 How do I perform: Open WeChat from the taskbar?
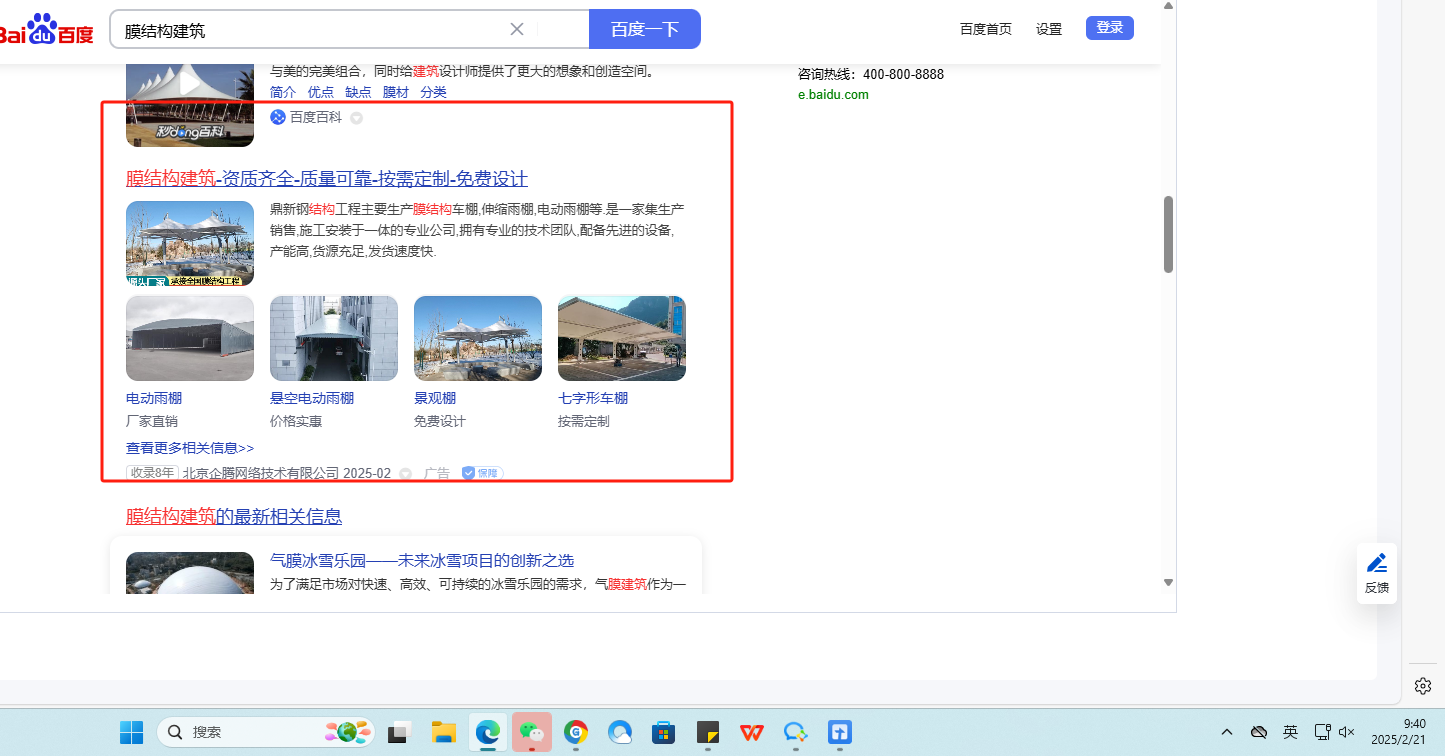tap(532, 732)
